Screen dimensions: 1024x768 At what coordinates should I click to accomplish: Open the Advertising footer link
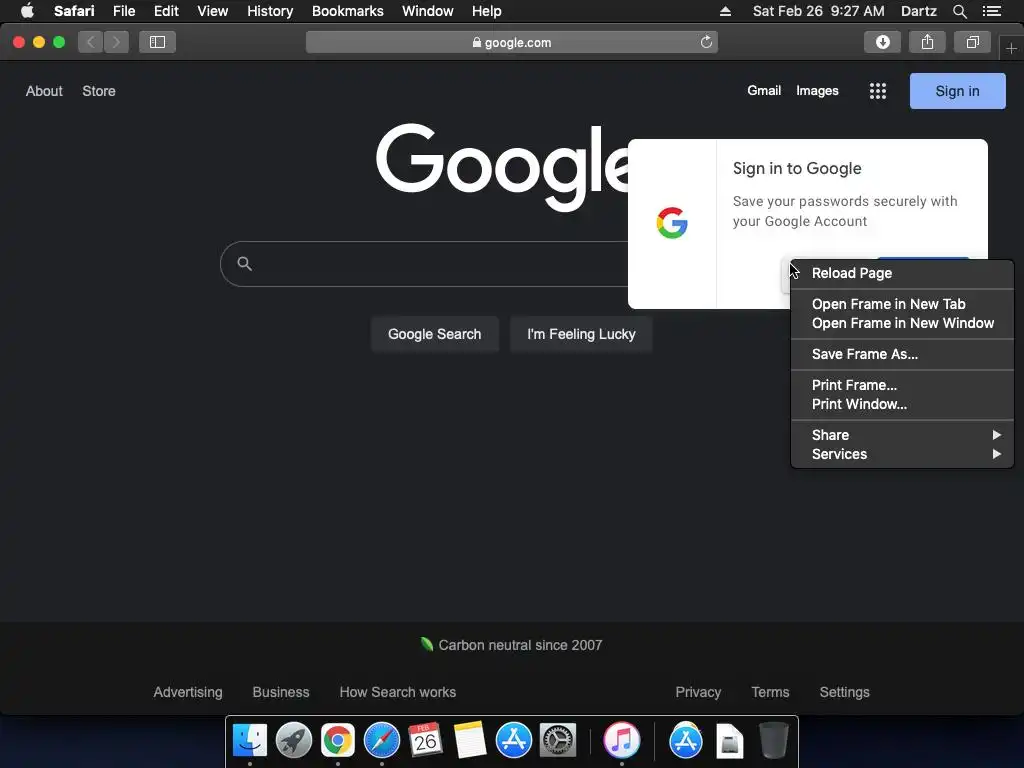(x=187, y=692)
